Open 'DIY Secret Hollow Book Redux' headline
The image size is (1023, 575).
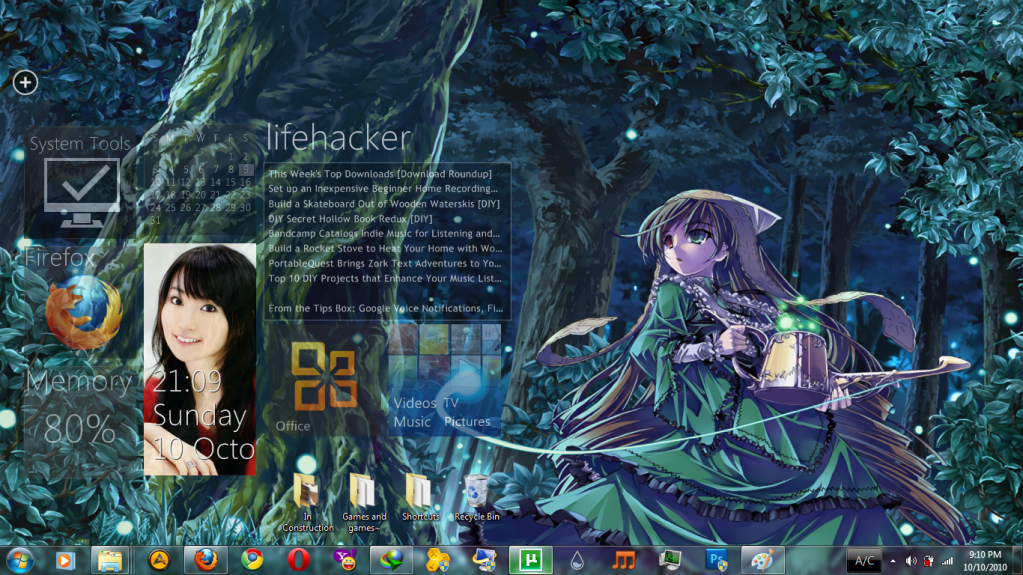pyautogui.click(x=350, y=218)
